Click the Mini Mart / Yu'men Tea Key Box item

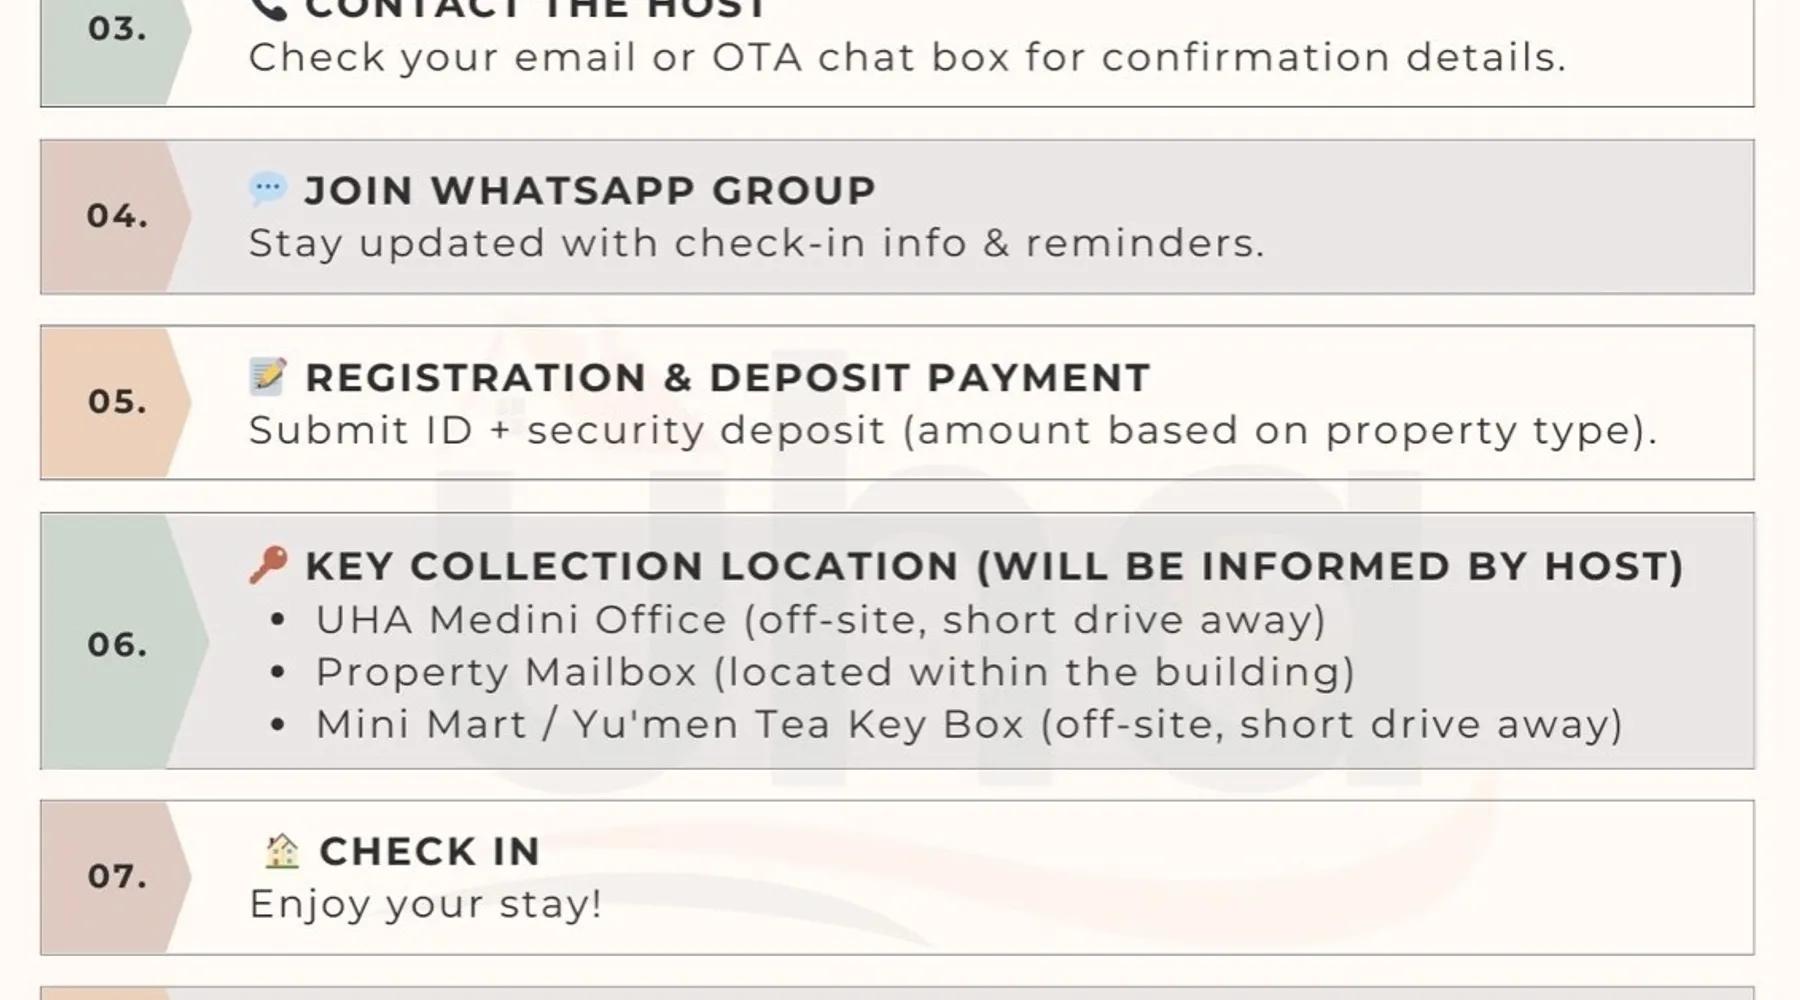(968, 724)
